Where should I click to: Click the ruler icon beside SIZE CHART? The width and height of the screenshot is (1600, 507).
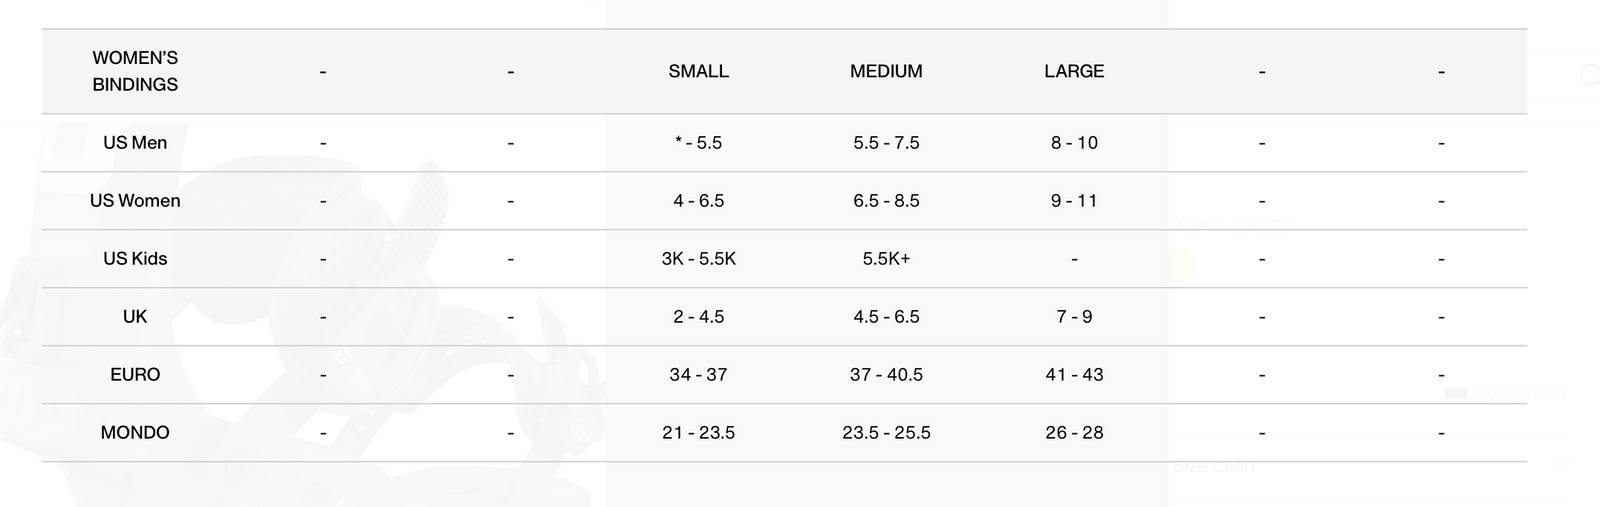[1456, 394]
